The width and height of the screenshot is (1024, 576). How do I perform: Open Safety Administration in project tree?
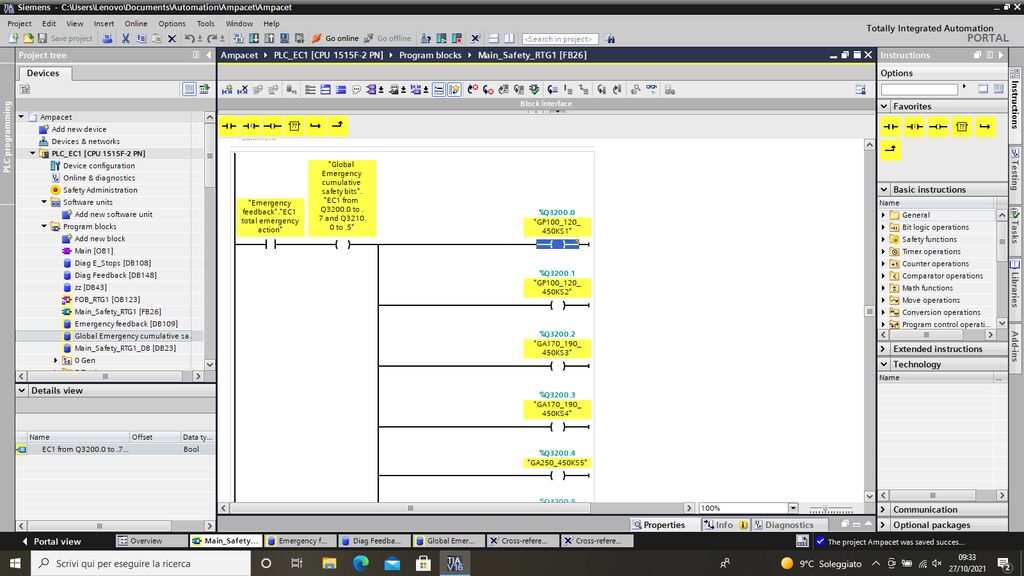point(100,190)
